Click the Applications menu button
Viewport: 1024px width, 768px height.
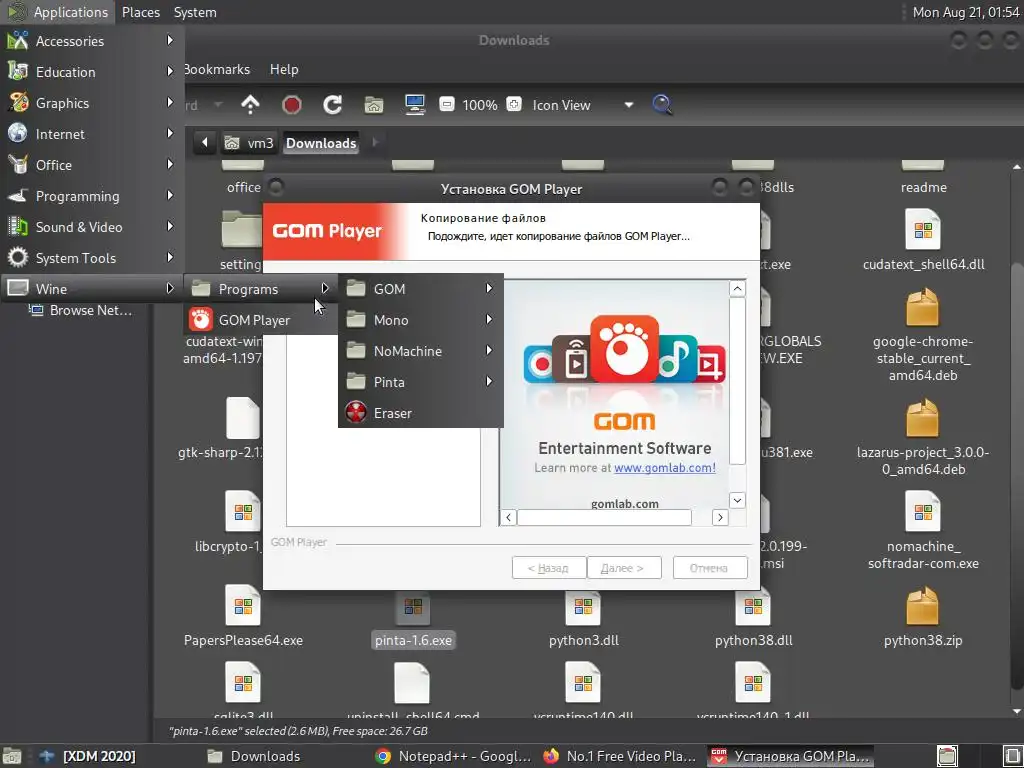pyautogui.click(x=57, y=12)
